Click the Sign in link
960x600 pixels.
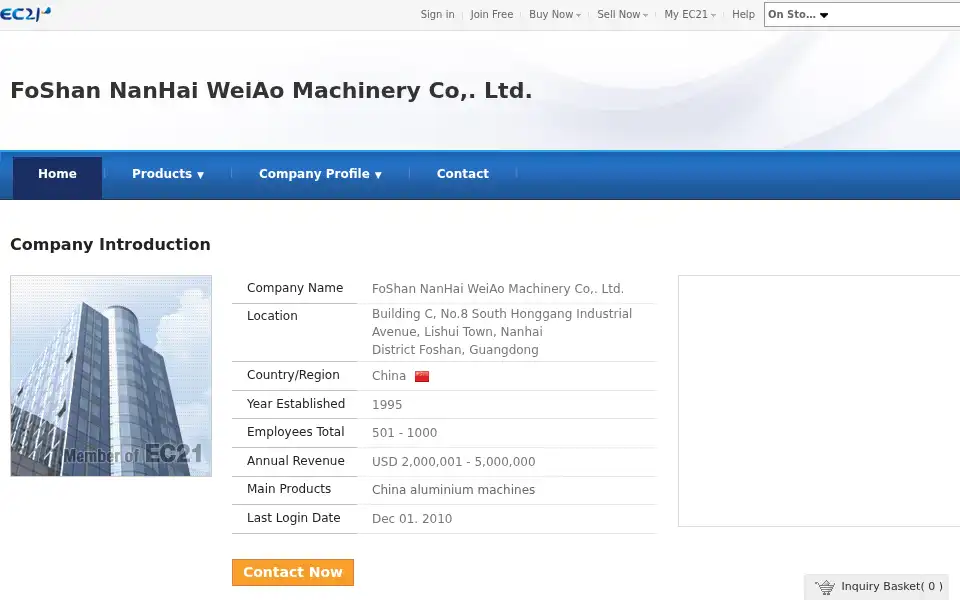437,14
